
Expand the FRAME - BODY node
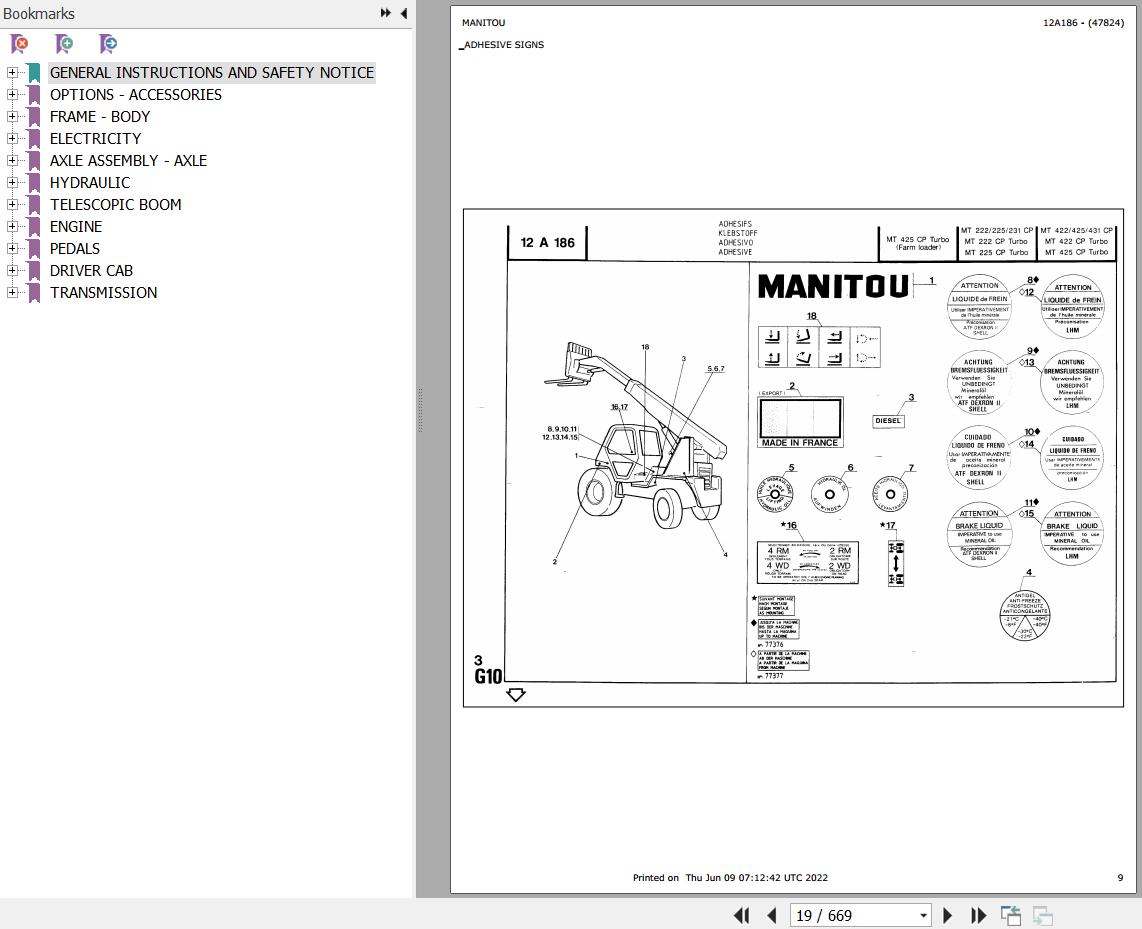(12, 116)
